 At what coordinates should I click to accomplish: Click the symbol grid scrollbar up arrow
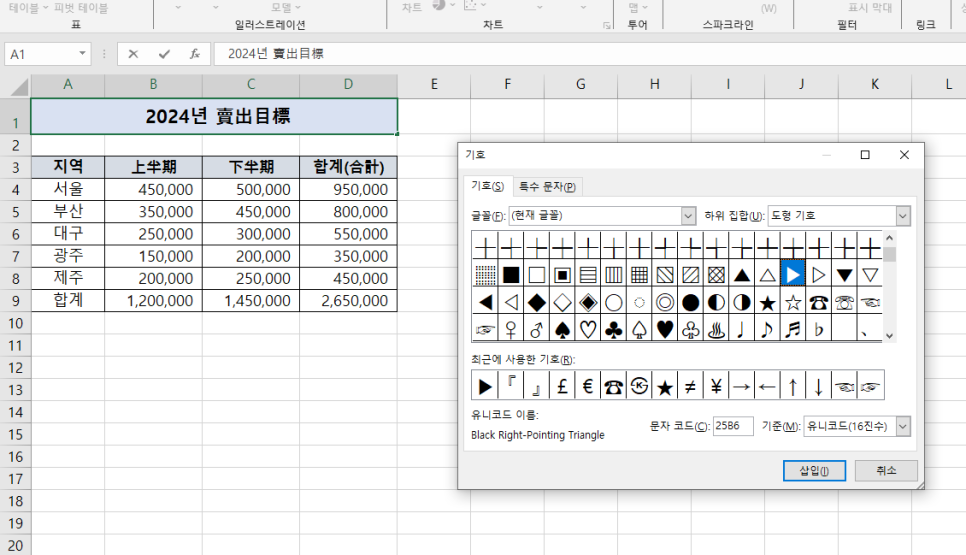point(889,237)
